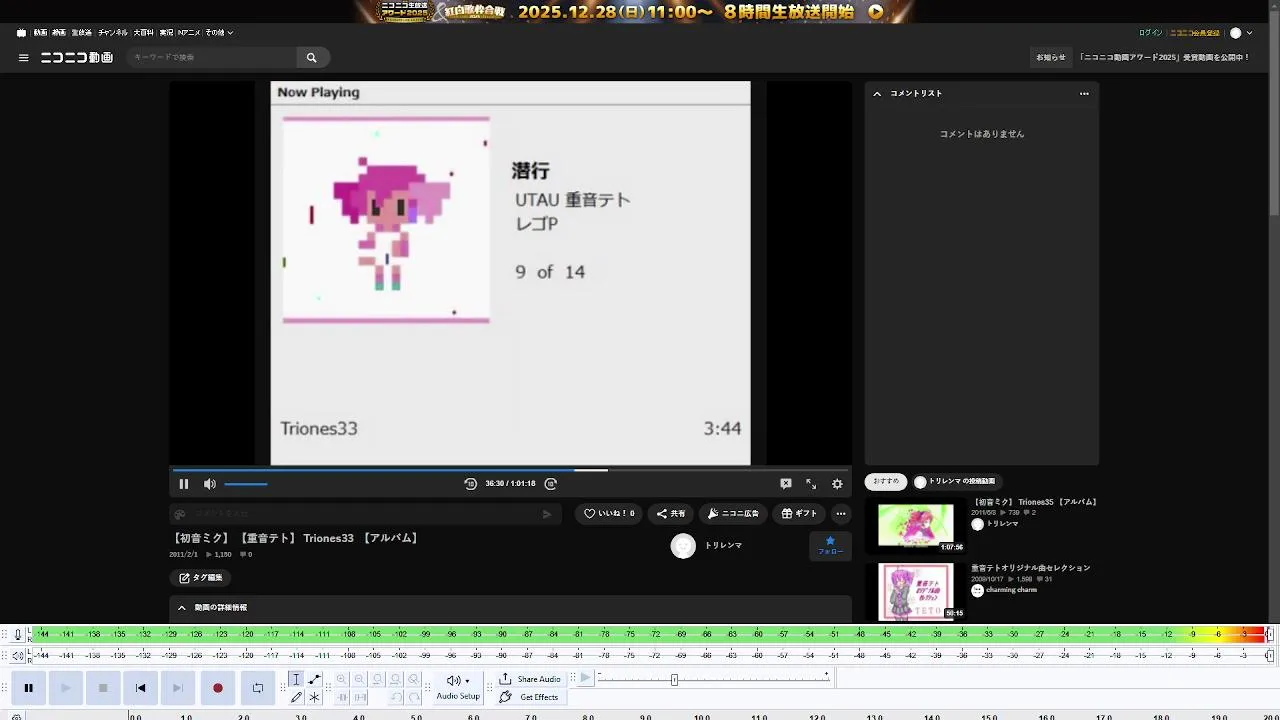Open the 重音テトオリジナル曲セレクション thumbnail
Viewport: 1280px width, 720px height.
pos(916,592)
